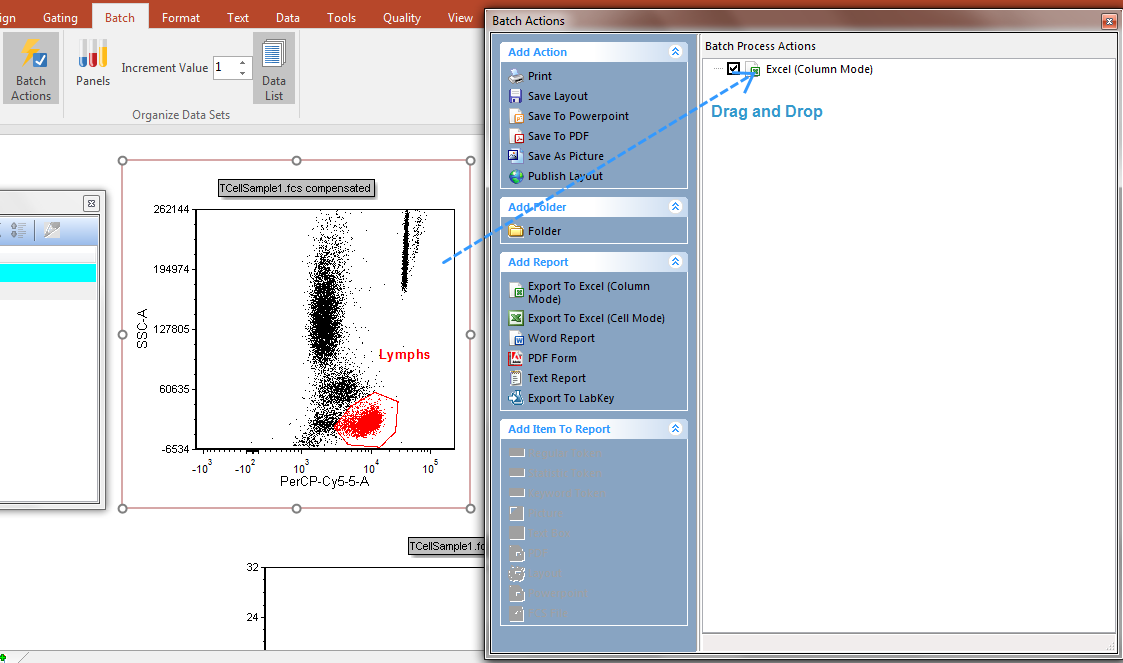Click Export To Excel (Cell Mode)
1123x663 pixels.
(x=596, y=318)
